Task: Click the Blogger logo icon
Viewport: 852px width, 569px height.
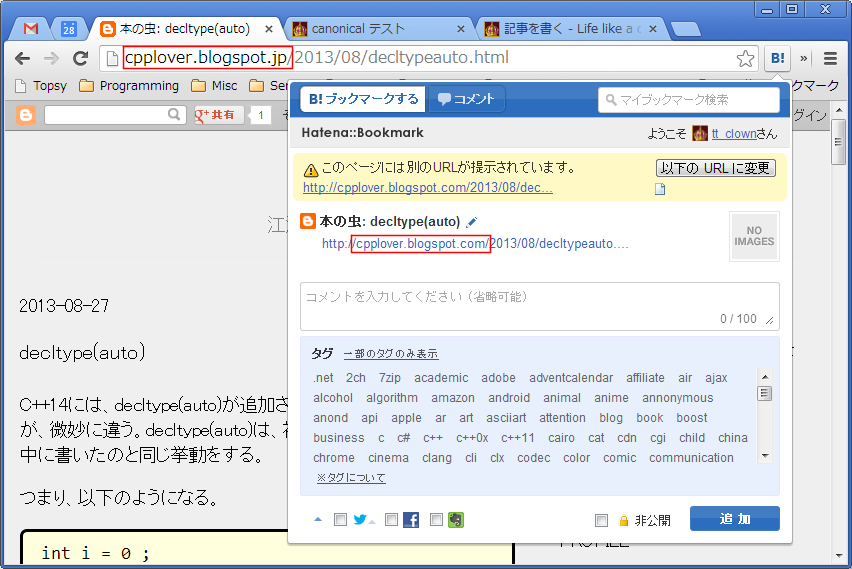Action: (x=26, y=115)
